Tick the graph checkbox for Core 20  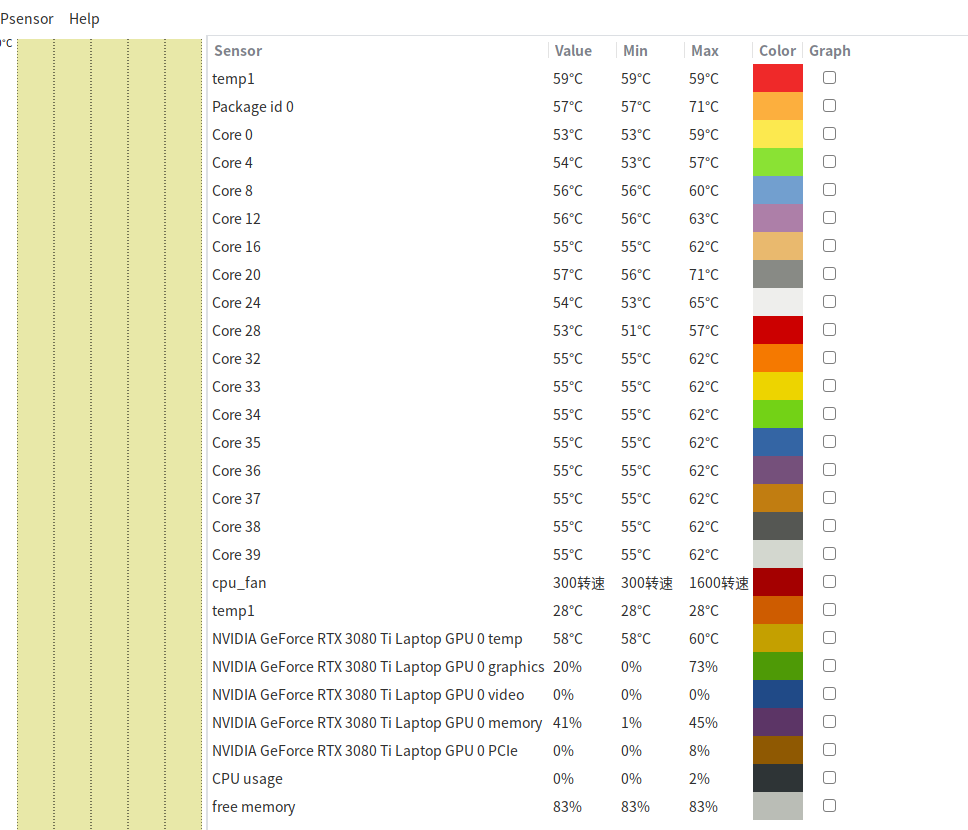coord(829,274)
